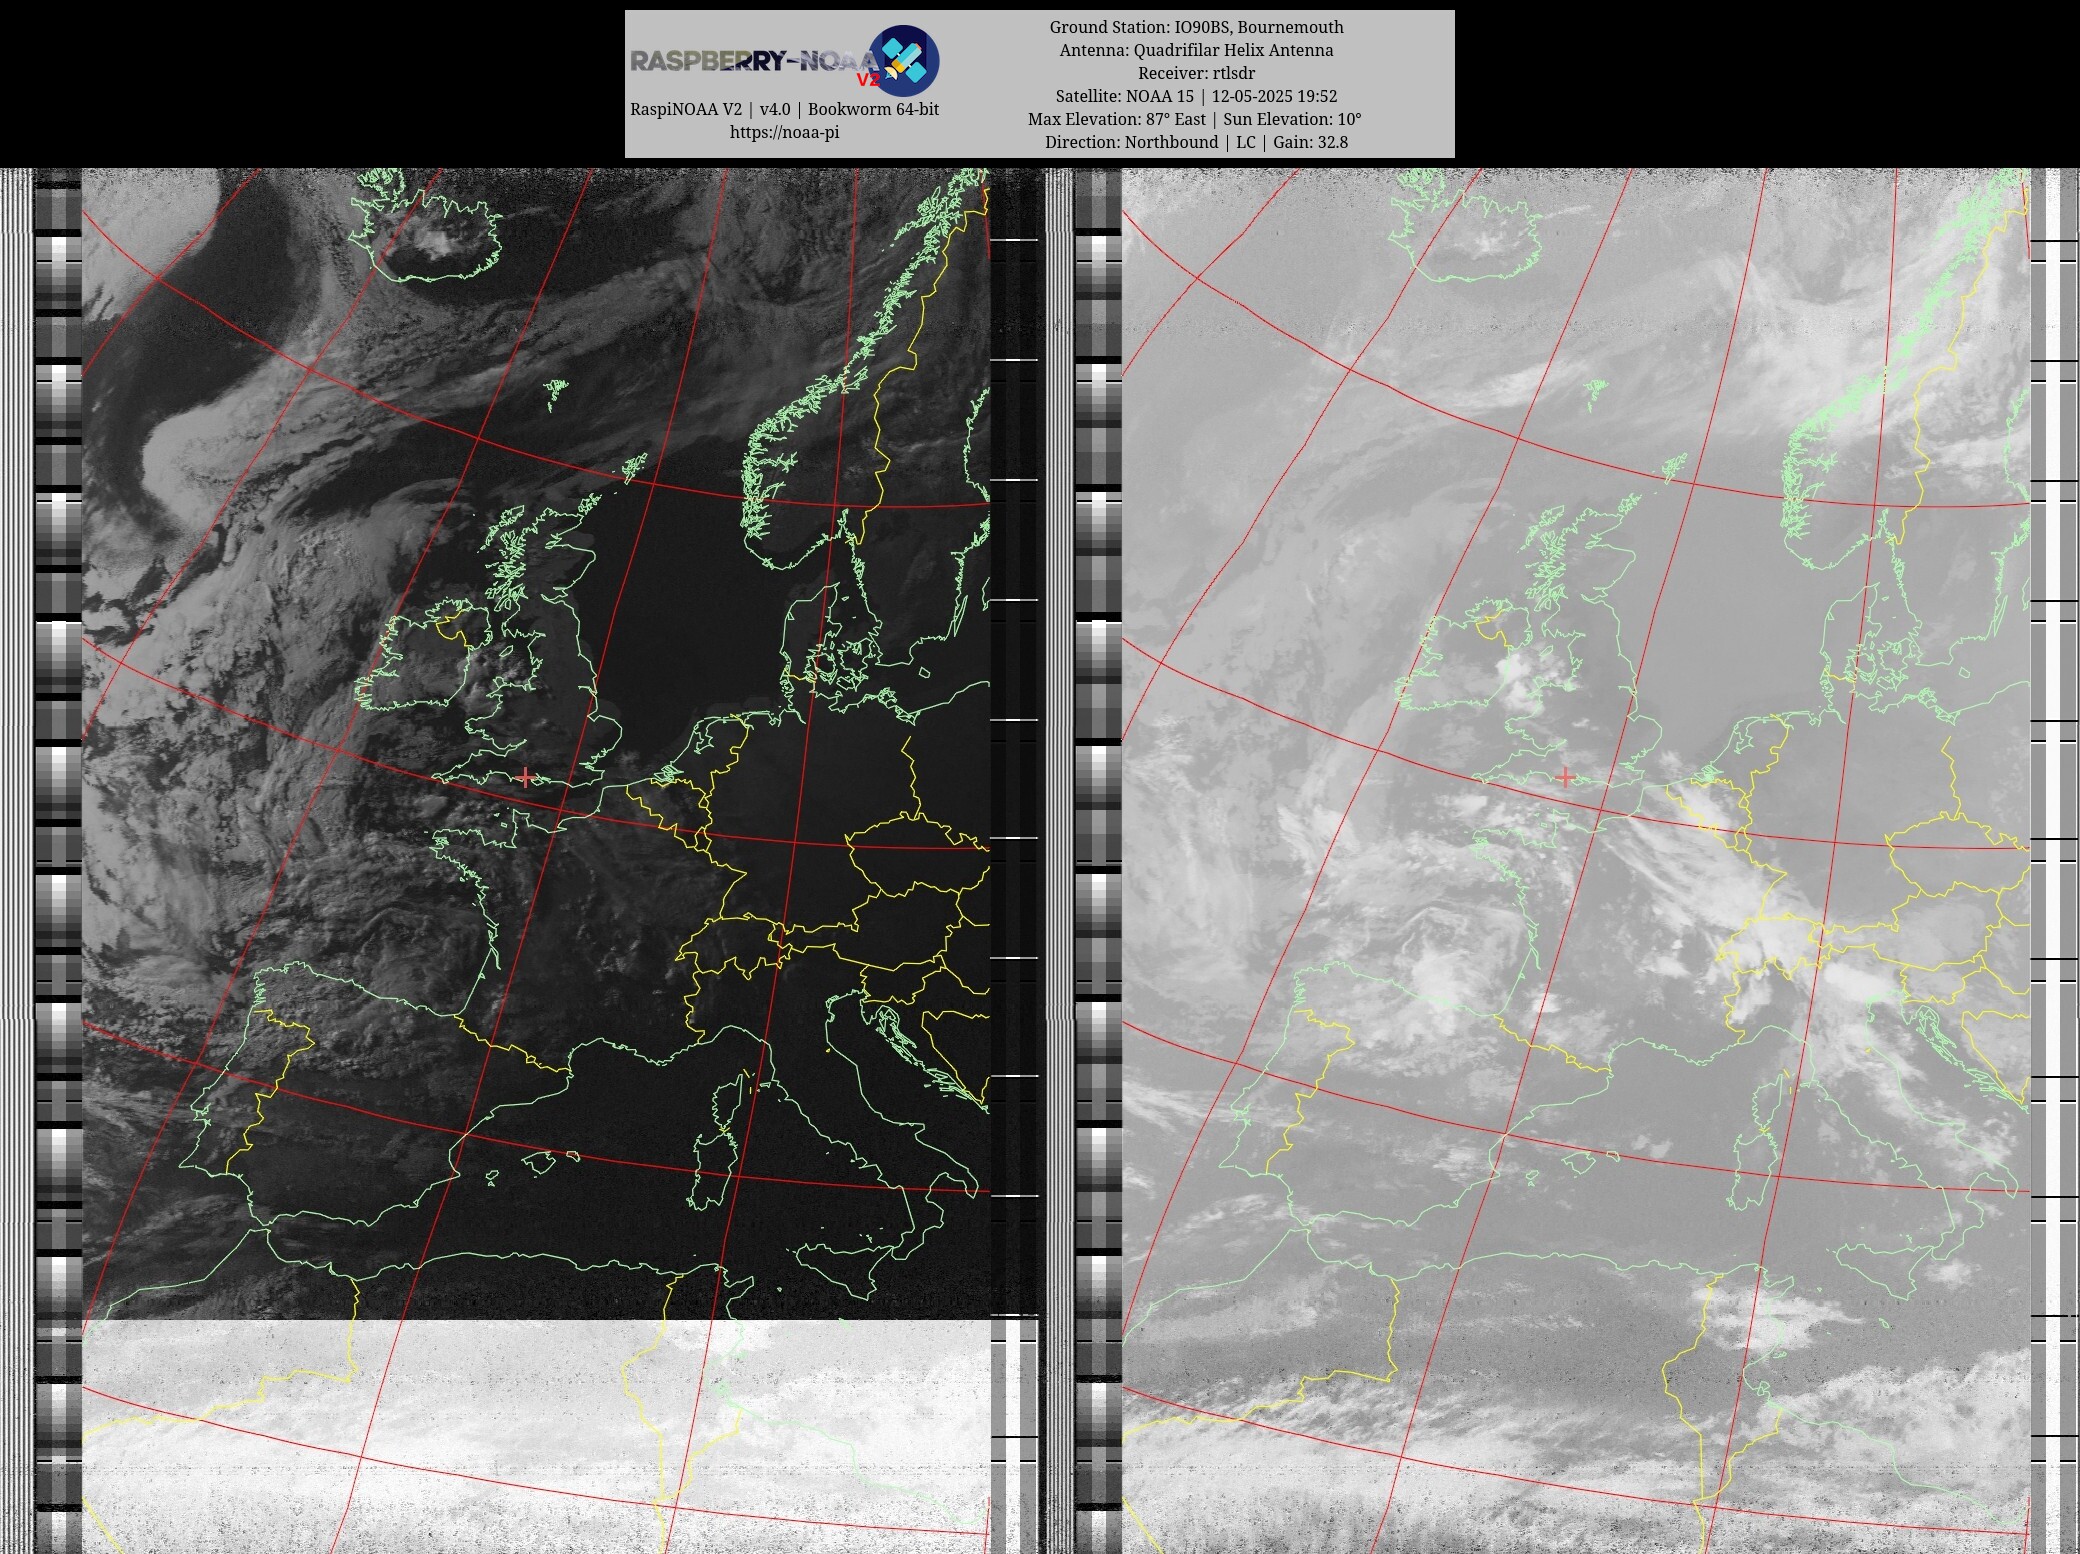
Task: Click the 'Receiver: rtlsdr' text
Action: tap(1196, 73)
